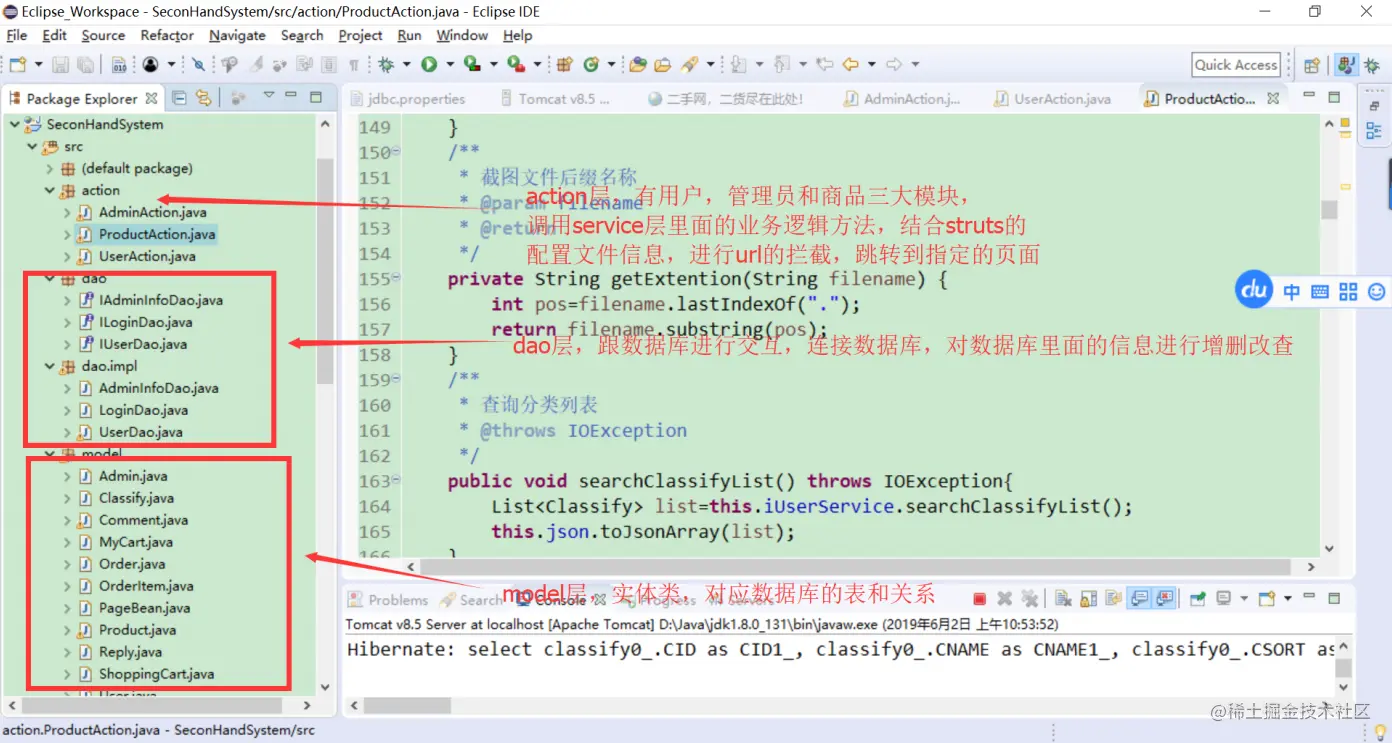Click the Open Console icon
1392x743 pixels.
point(1266,599)
